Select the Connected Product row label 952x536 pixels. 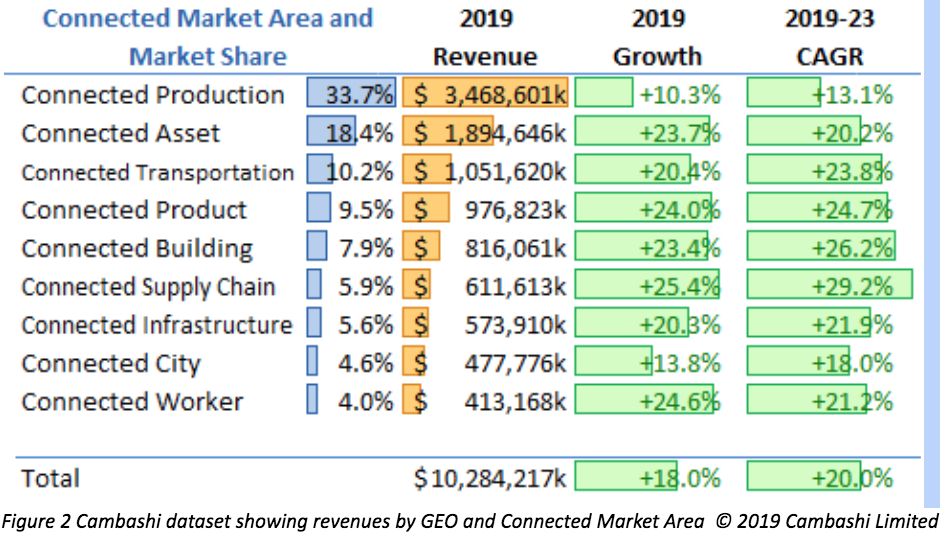134,210
